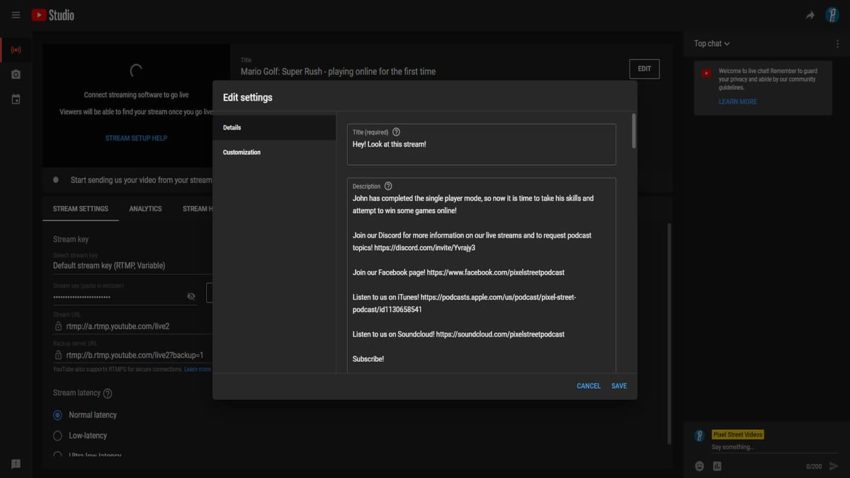
Task: Click the Discord invite URL in description
Action: pyautogui.click(x=424, y=248)
